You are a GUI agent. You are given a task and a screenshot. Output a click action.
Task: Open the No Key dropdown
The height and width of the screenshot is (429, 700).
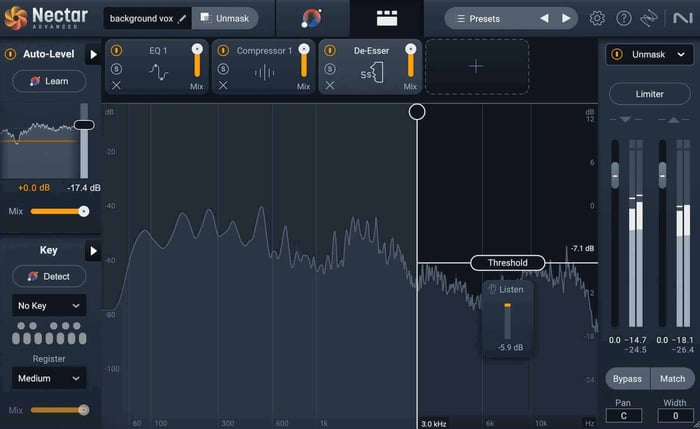pyautogui.click(x=49, y=306)
